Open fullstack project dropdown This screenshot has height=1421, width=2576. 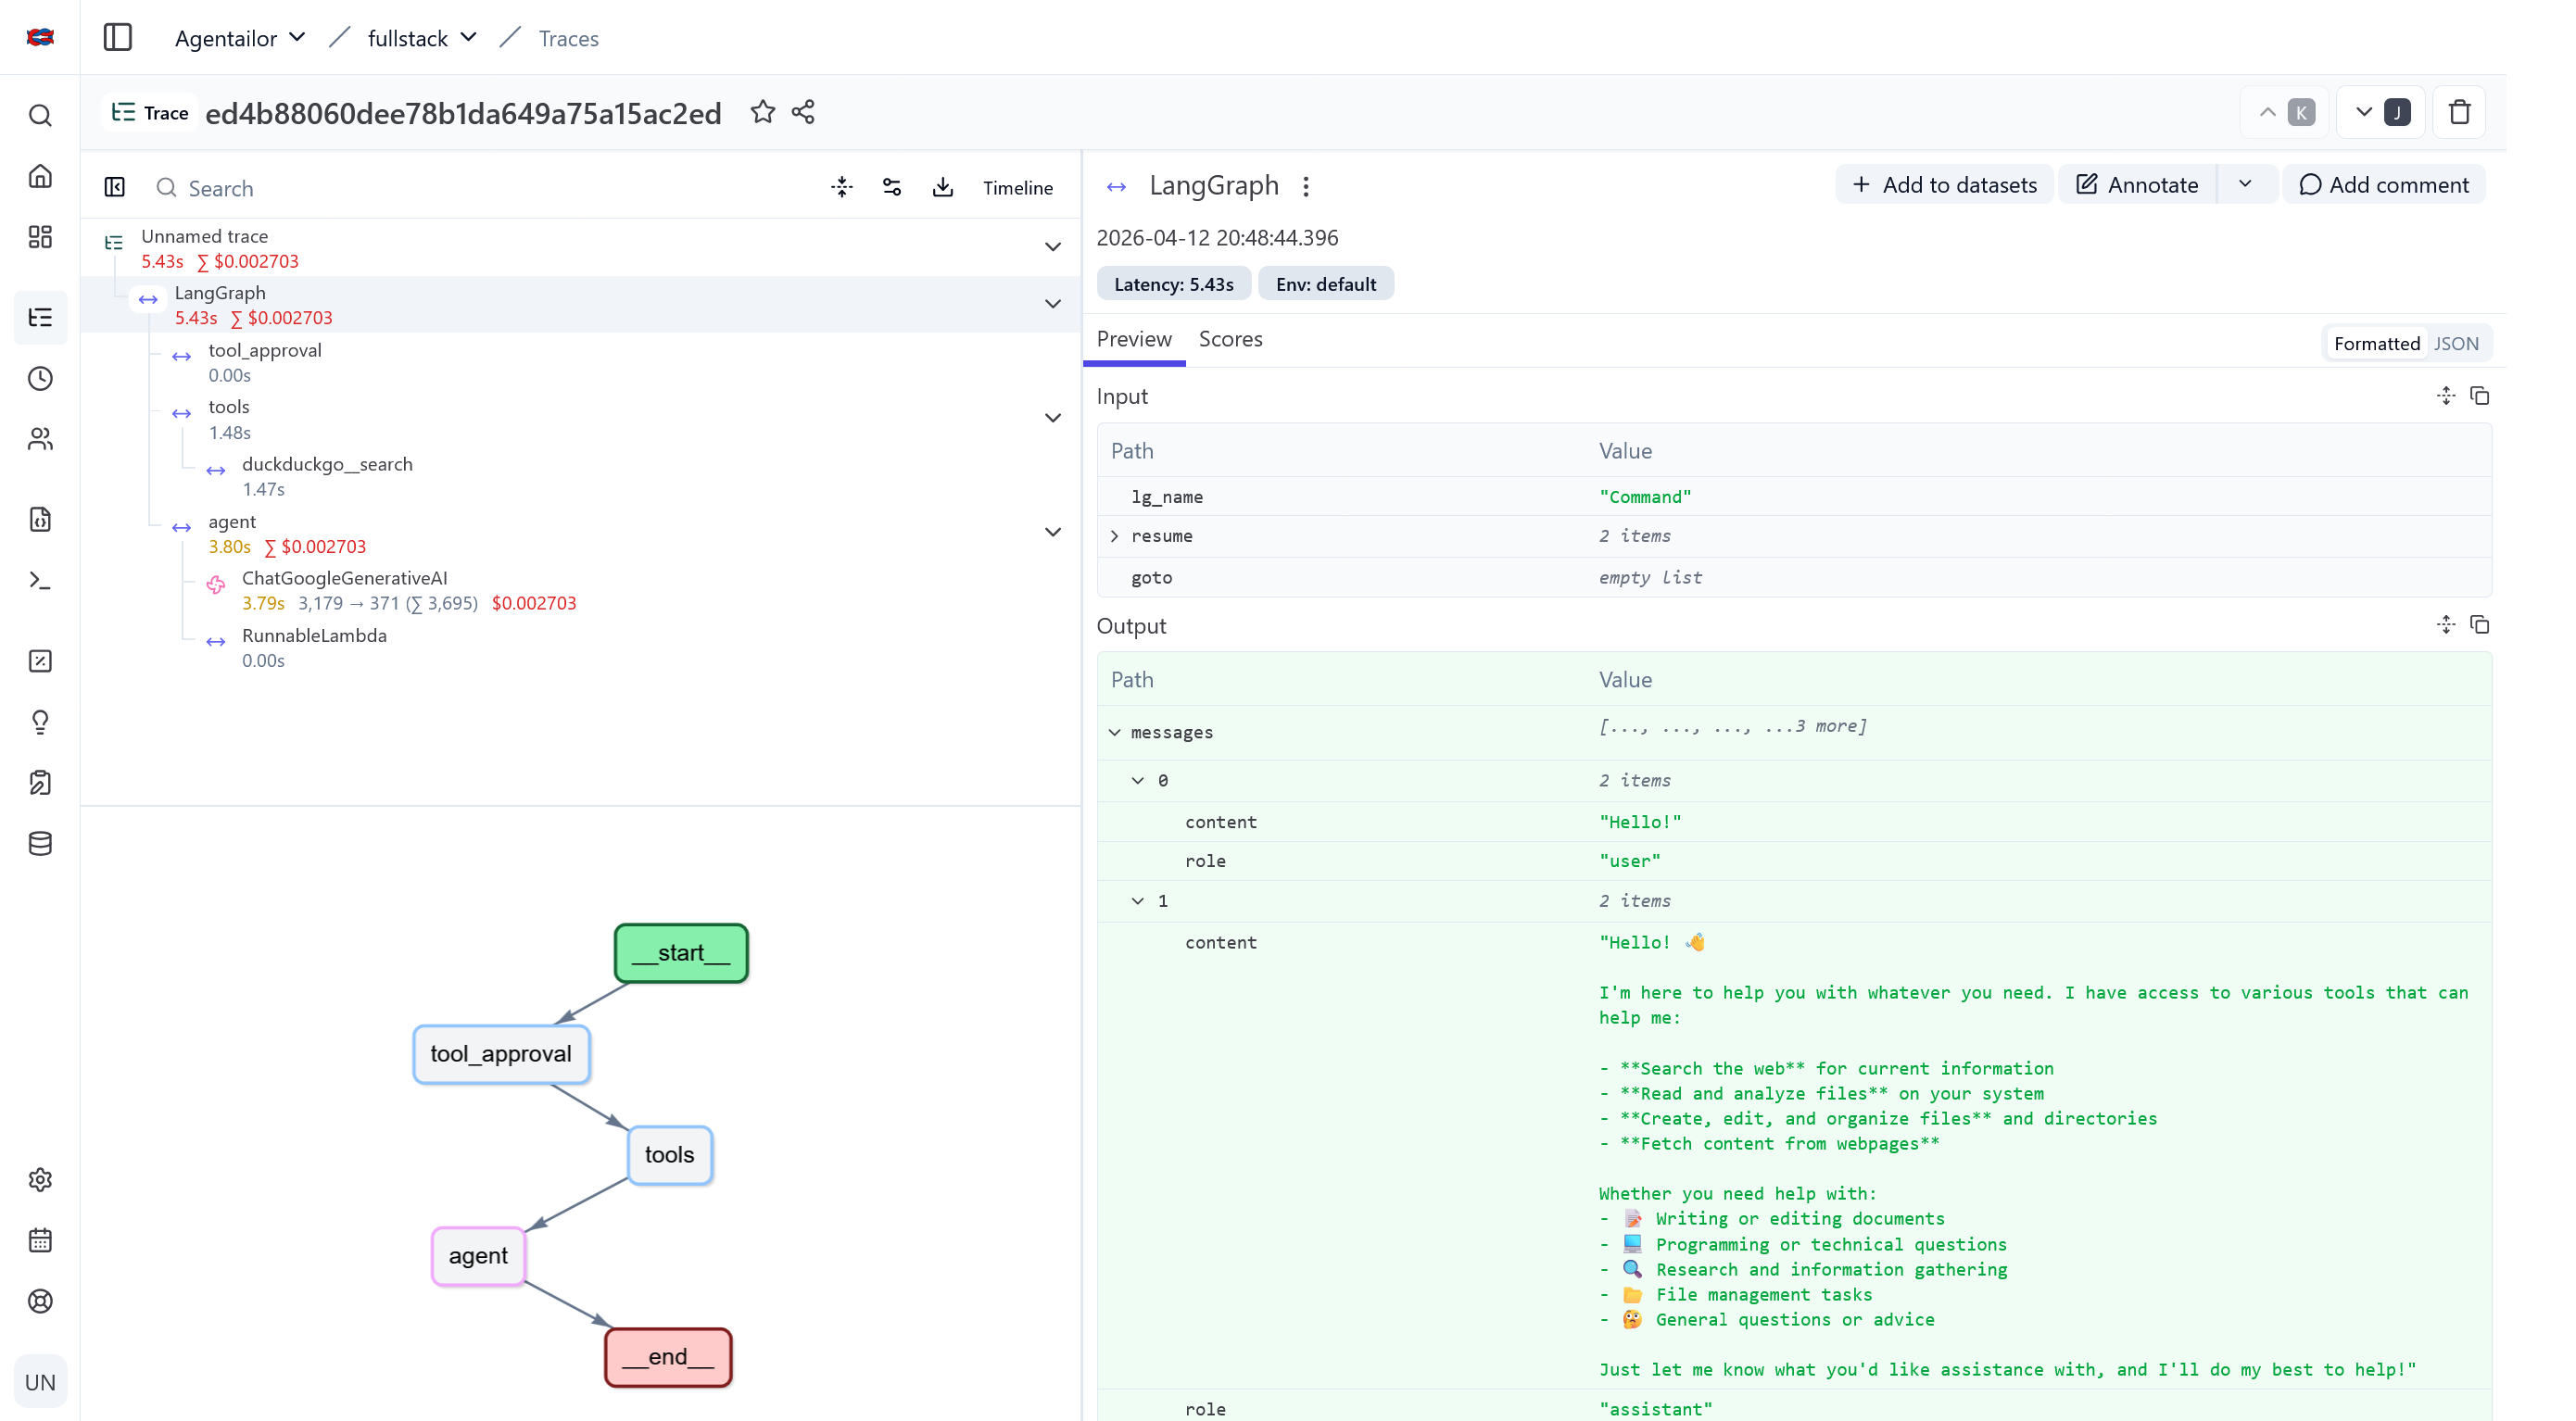(x=422, y=38)
